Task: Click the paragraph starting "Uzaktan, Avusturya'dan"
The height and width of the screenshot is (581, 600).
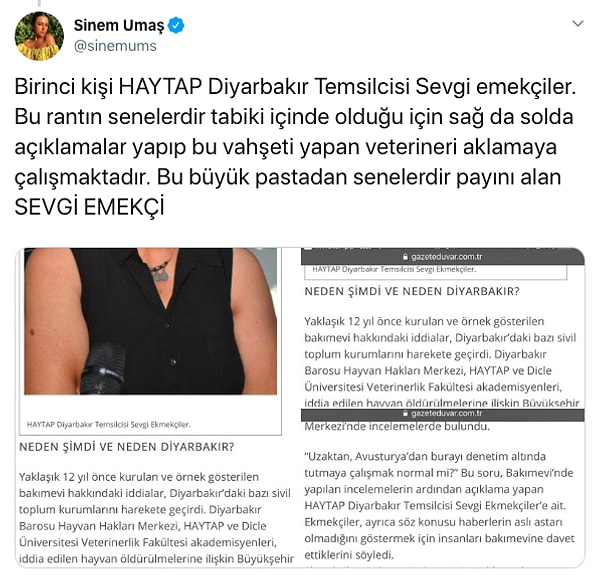Action: [x=439, y=505]
